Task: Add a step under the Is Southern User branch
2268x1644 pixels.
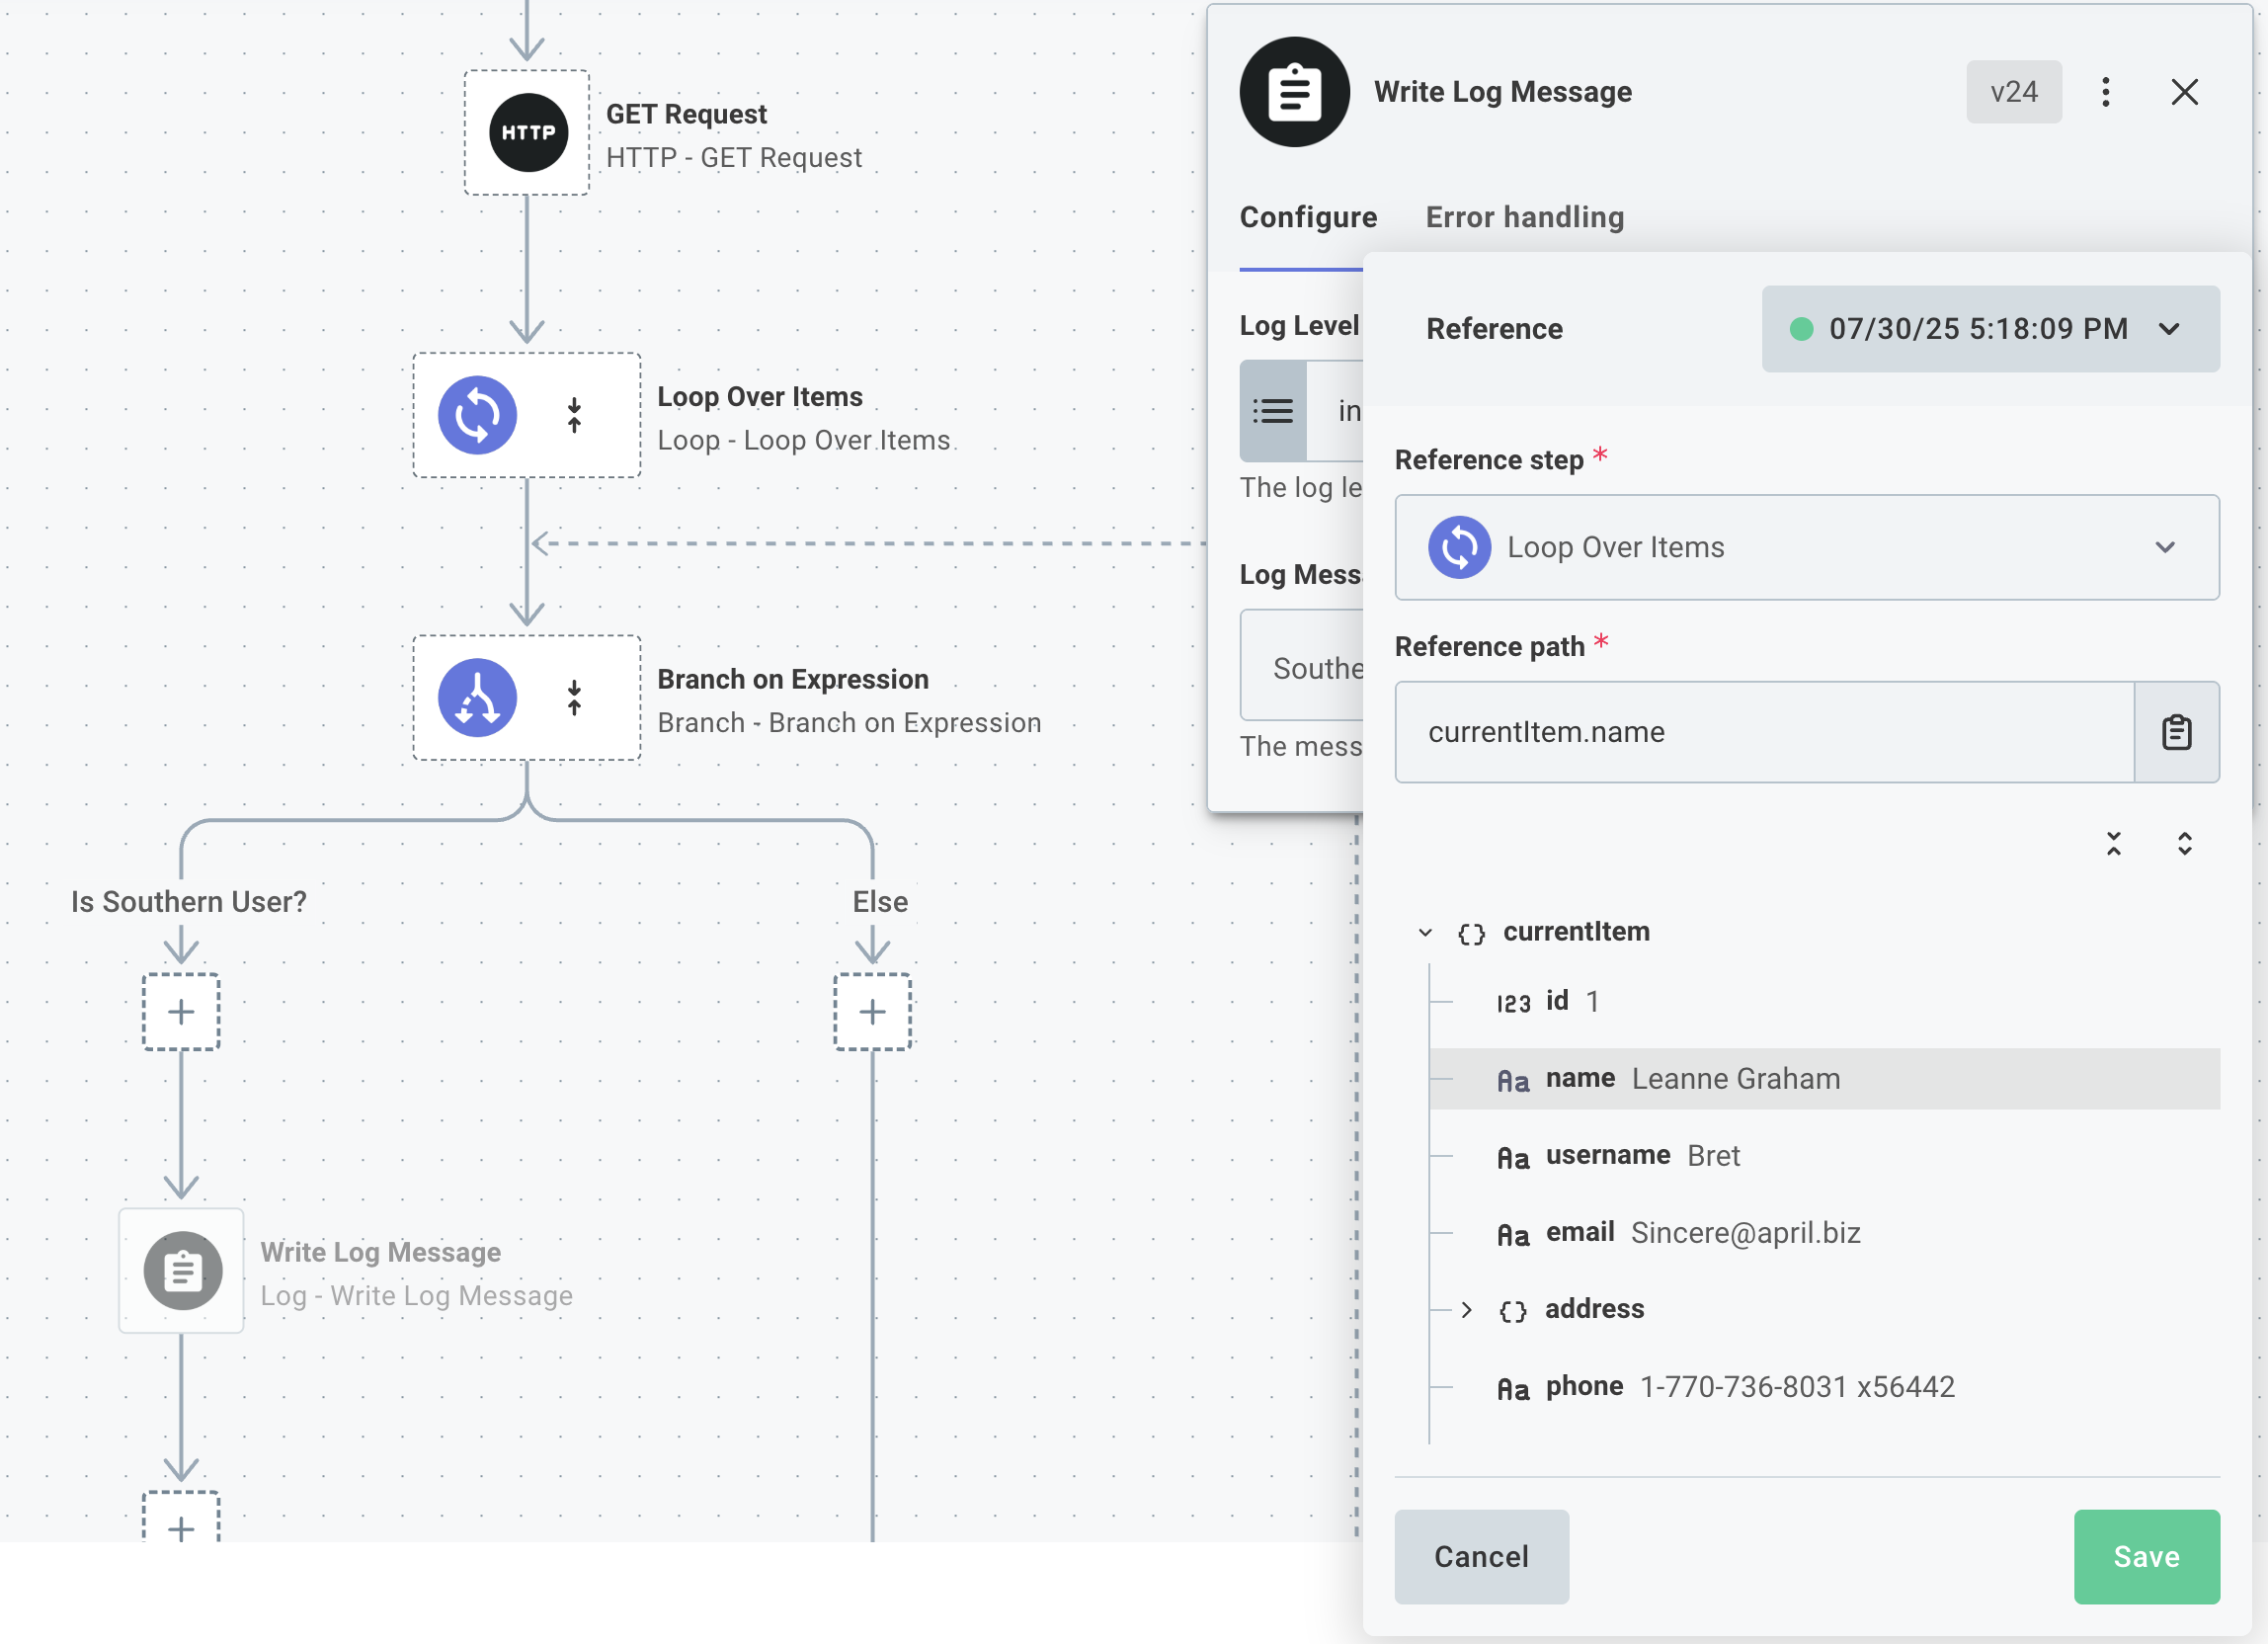Action: pos(181,1011)
